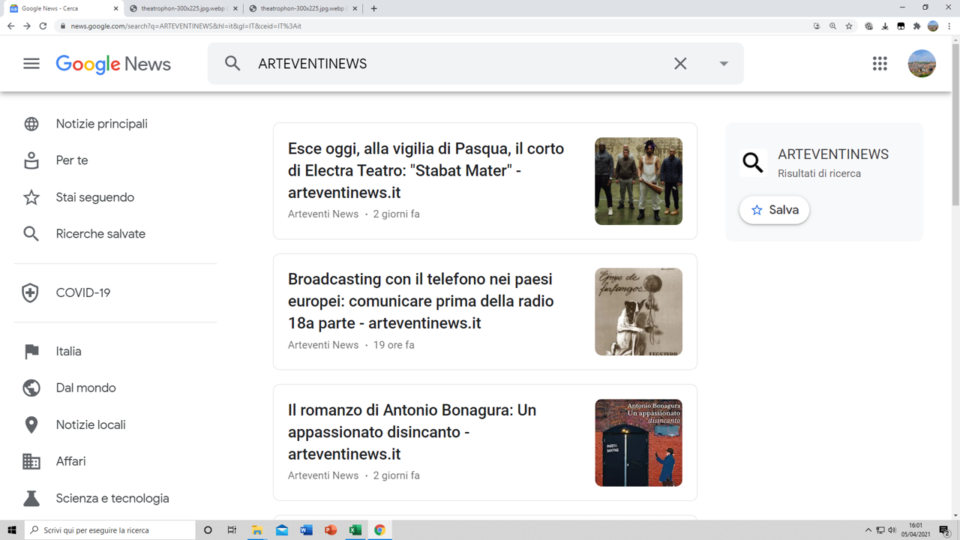
Task: Open the Affari section
Action: [x=70, y=462]
